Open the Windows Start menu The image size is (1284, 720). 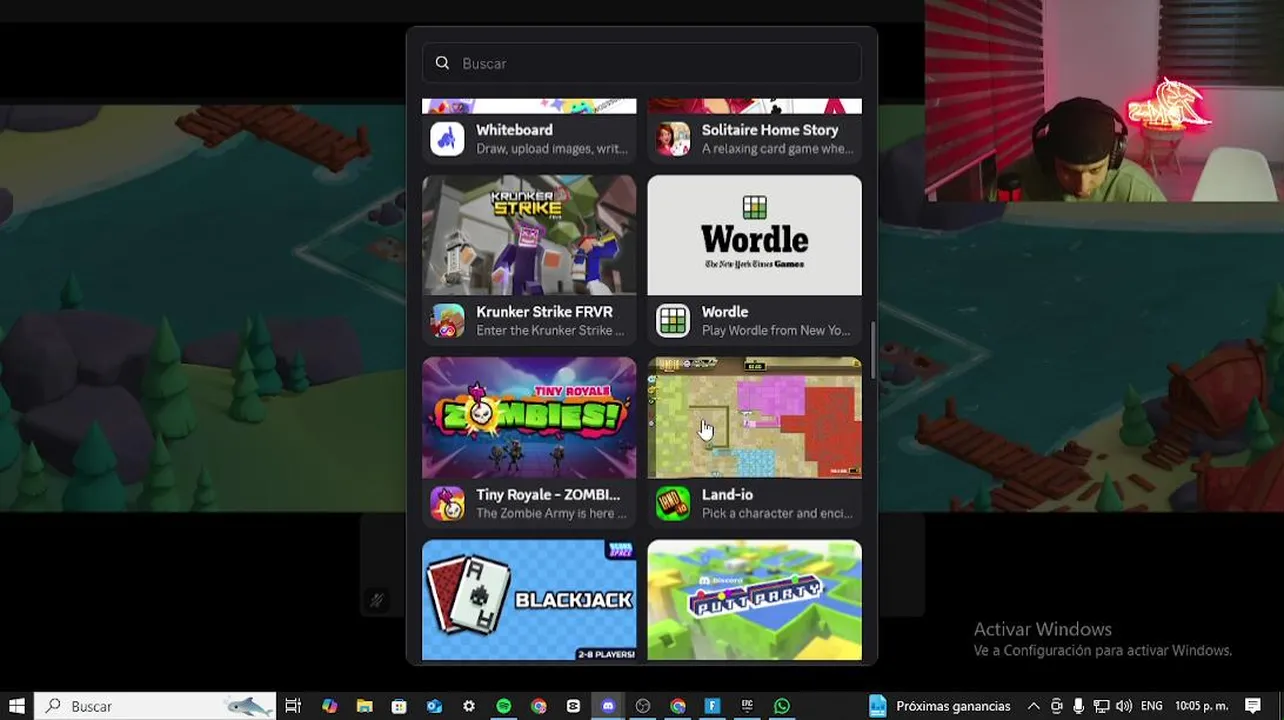click(x=17, y=706)
